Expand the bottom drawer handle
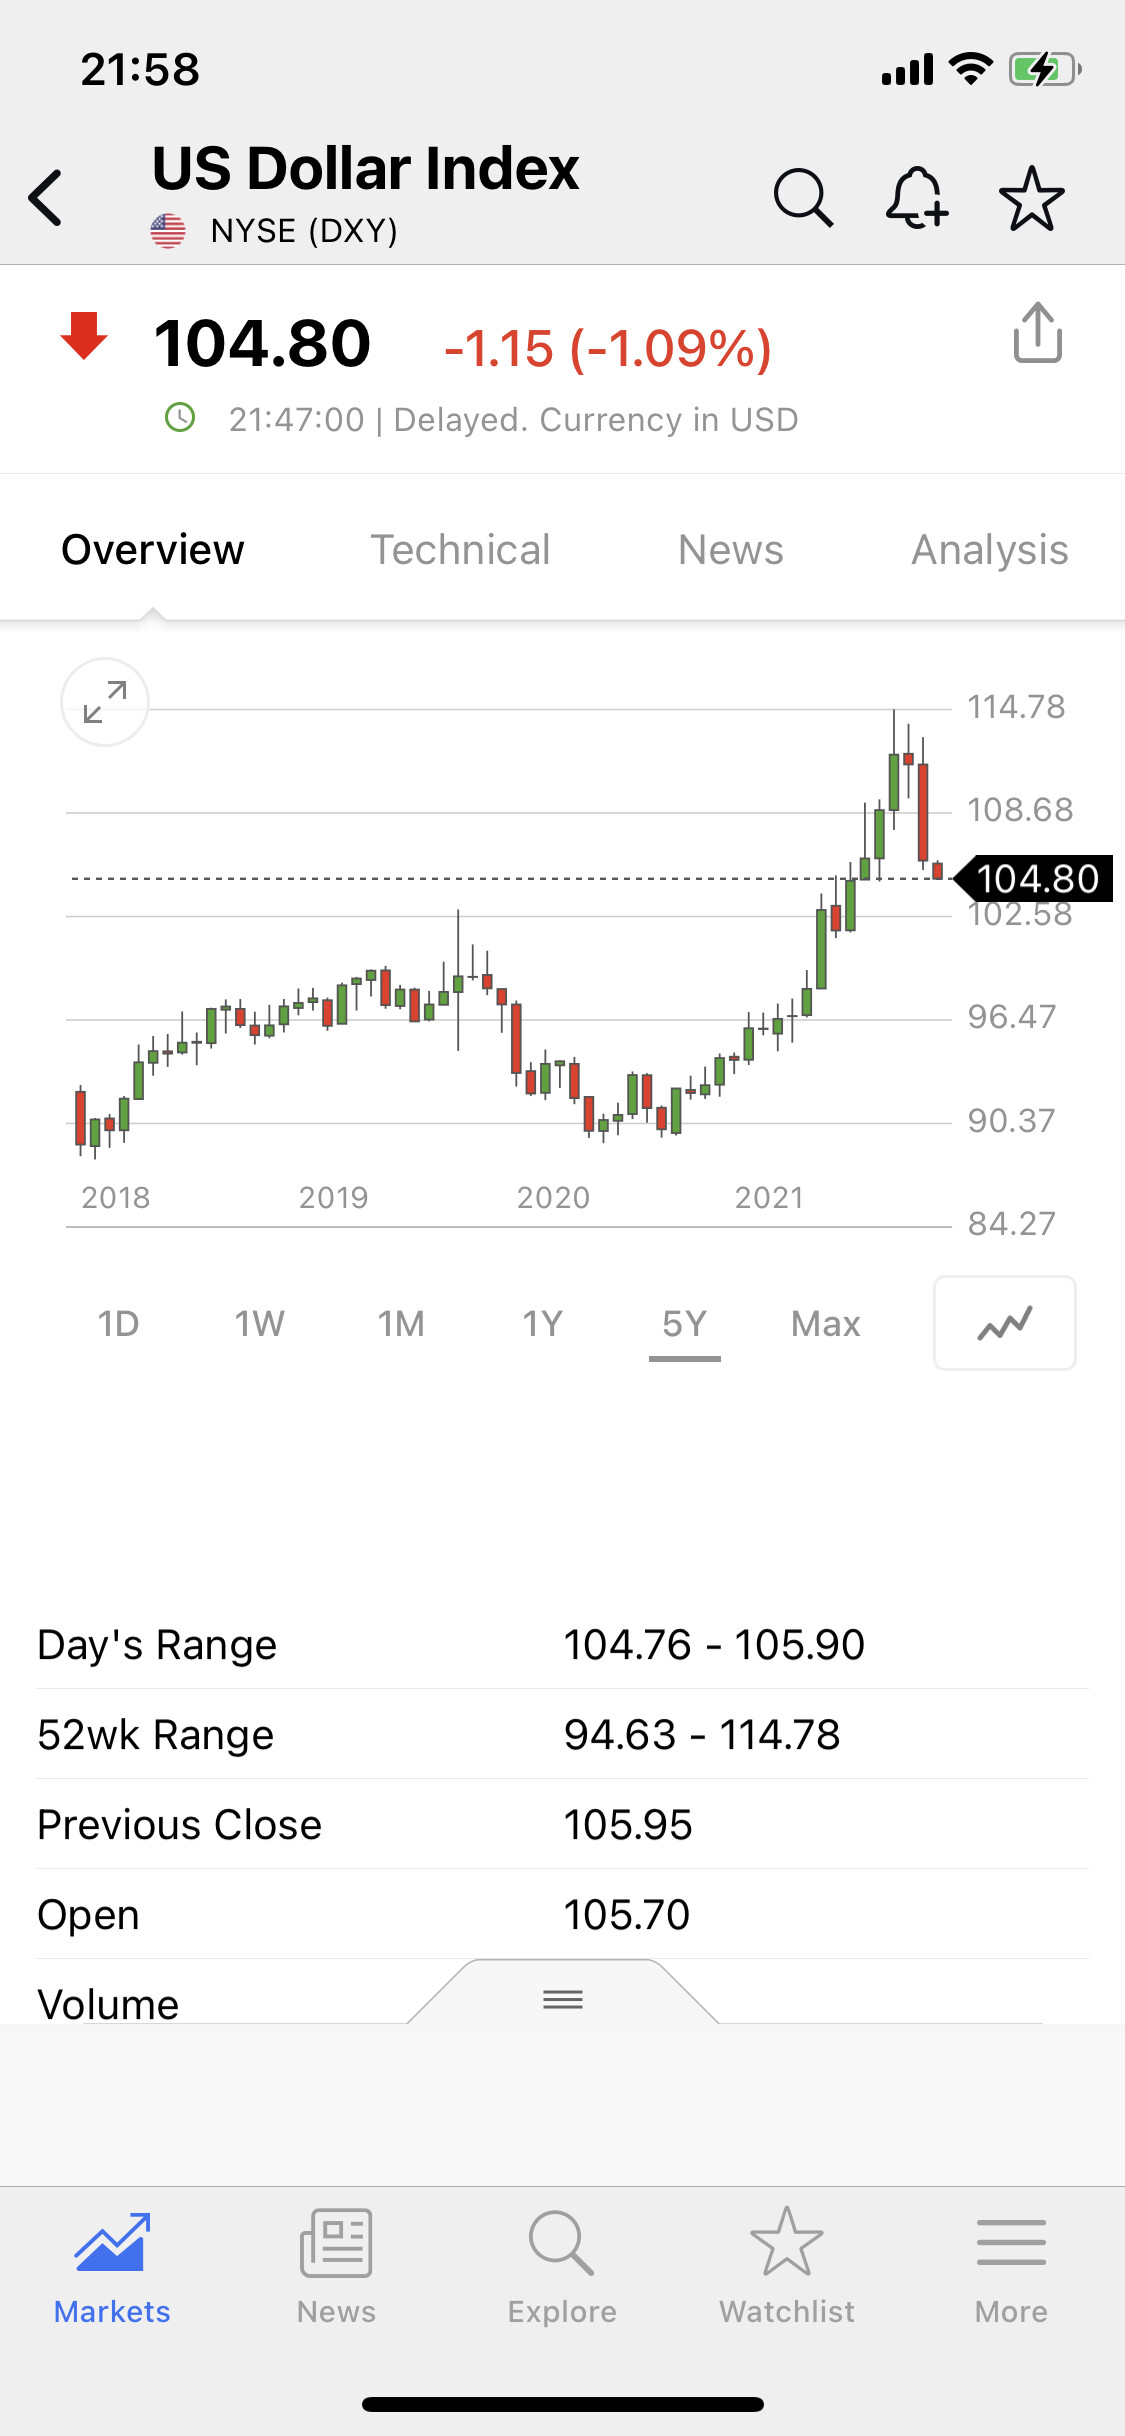The width and height of the screenshot is (1125, 2436). (x=563, y=1999)
